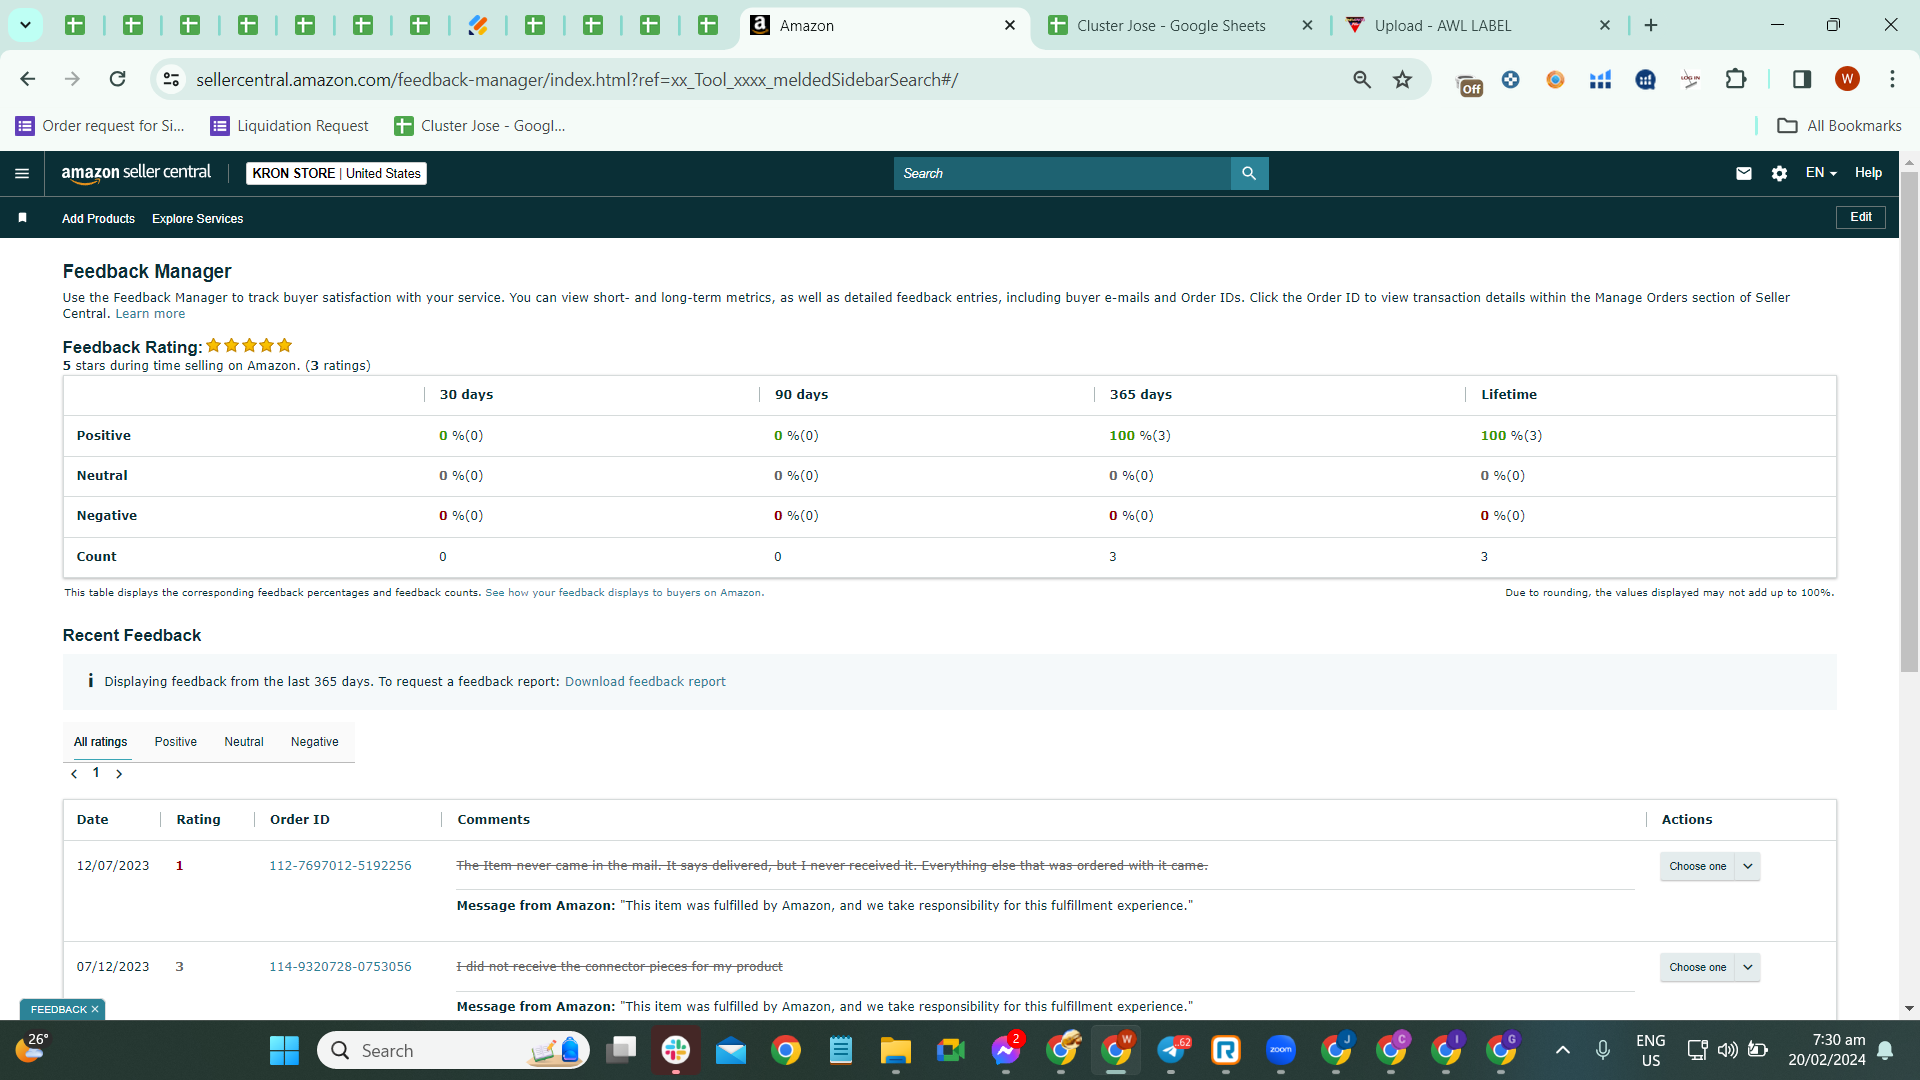Click the browser address bar URL
This screenshot has height=1080, width=1920.
[577, 79]
